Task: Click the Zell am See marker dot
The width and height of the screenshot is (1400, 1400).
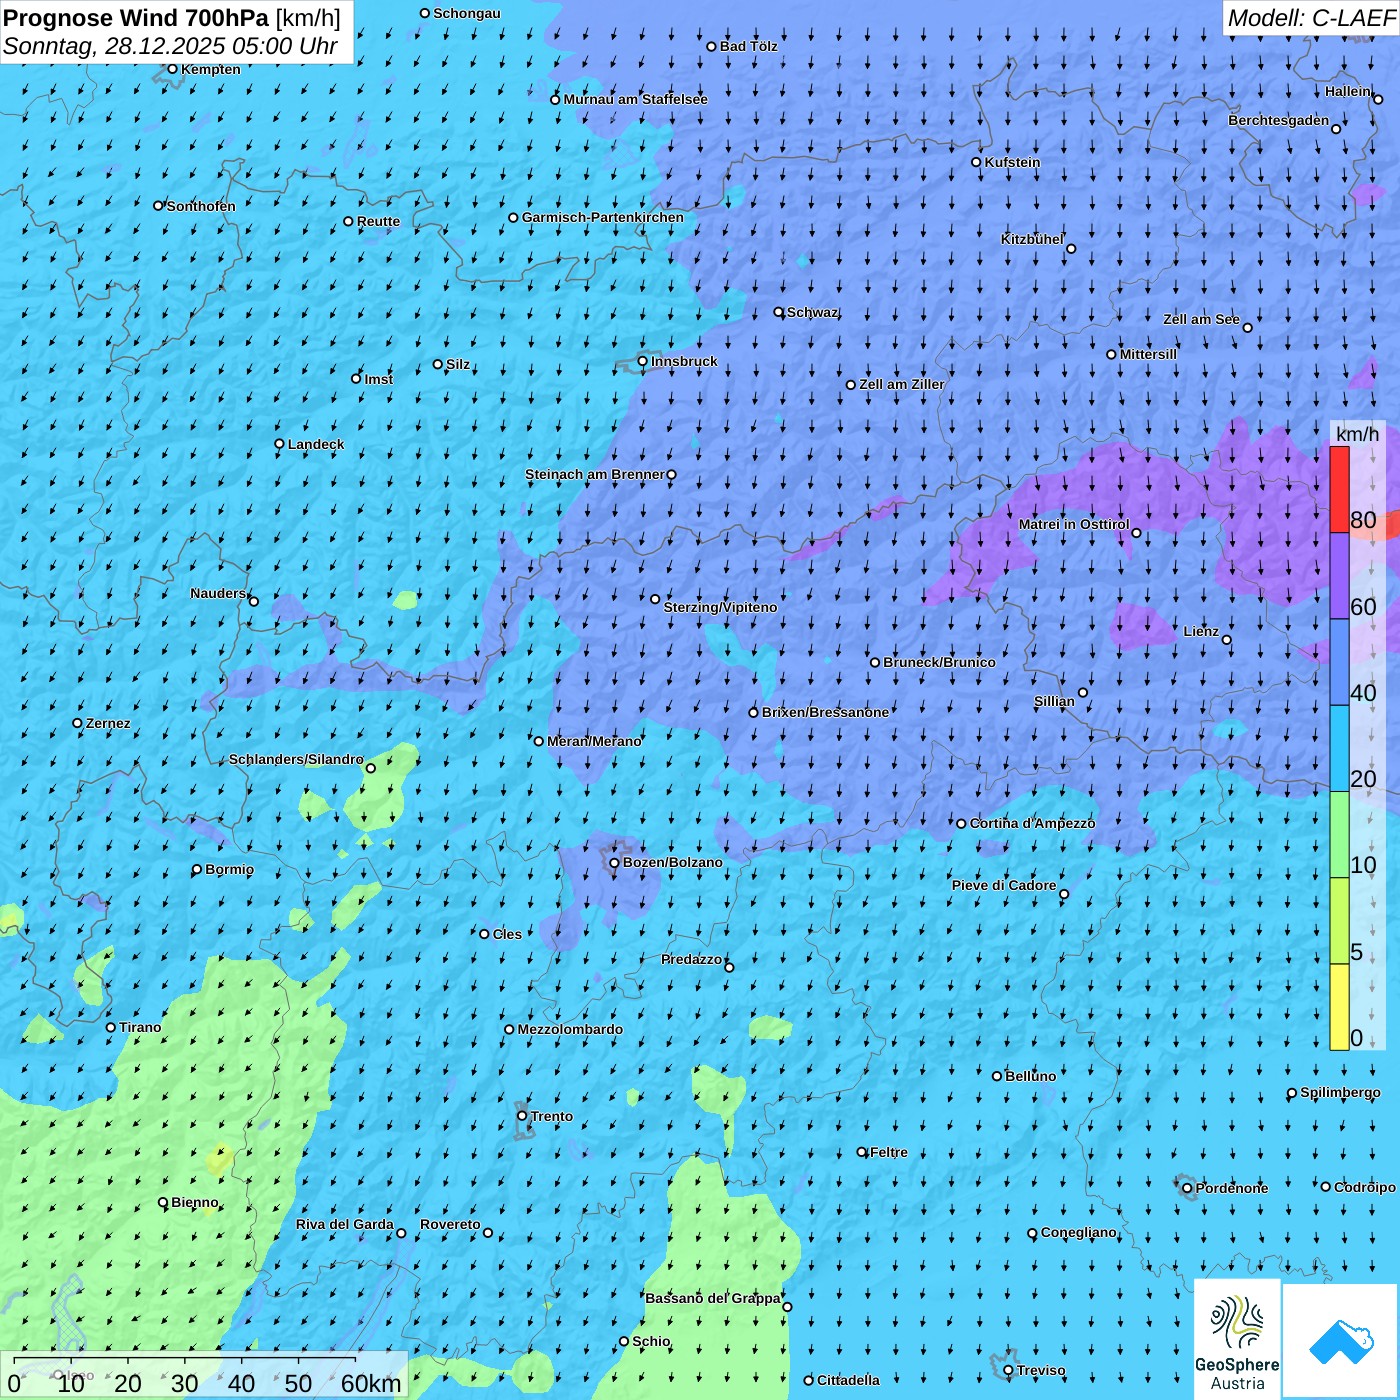Action: click(x=1247, y=327)
